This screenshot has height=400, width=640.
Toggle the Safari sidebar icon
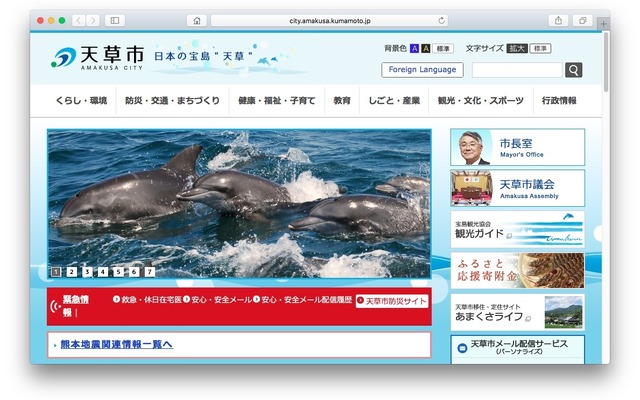tap(115, 20)
